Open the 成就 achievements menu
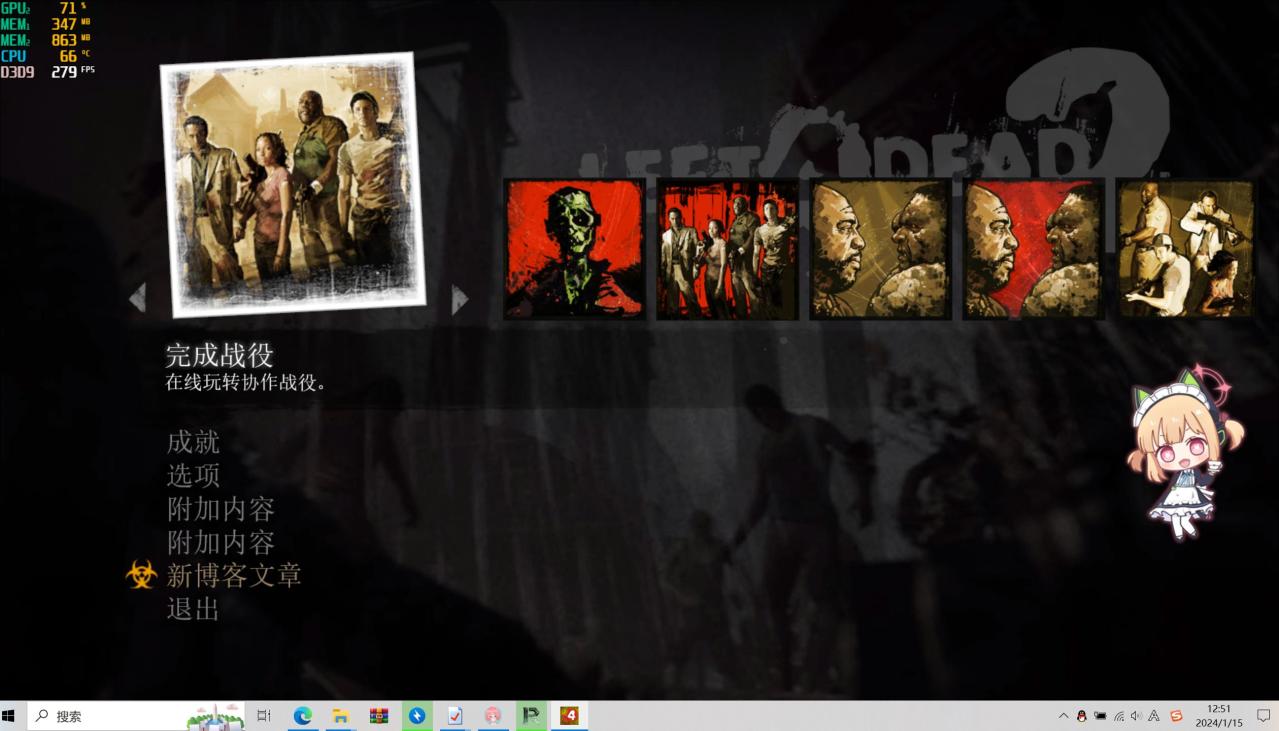The image size is (1279, 731). [x=193, y=442]
